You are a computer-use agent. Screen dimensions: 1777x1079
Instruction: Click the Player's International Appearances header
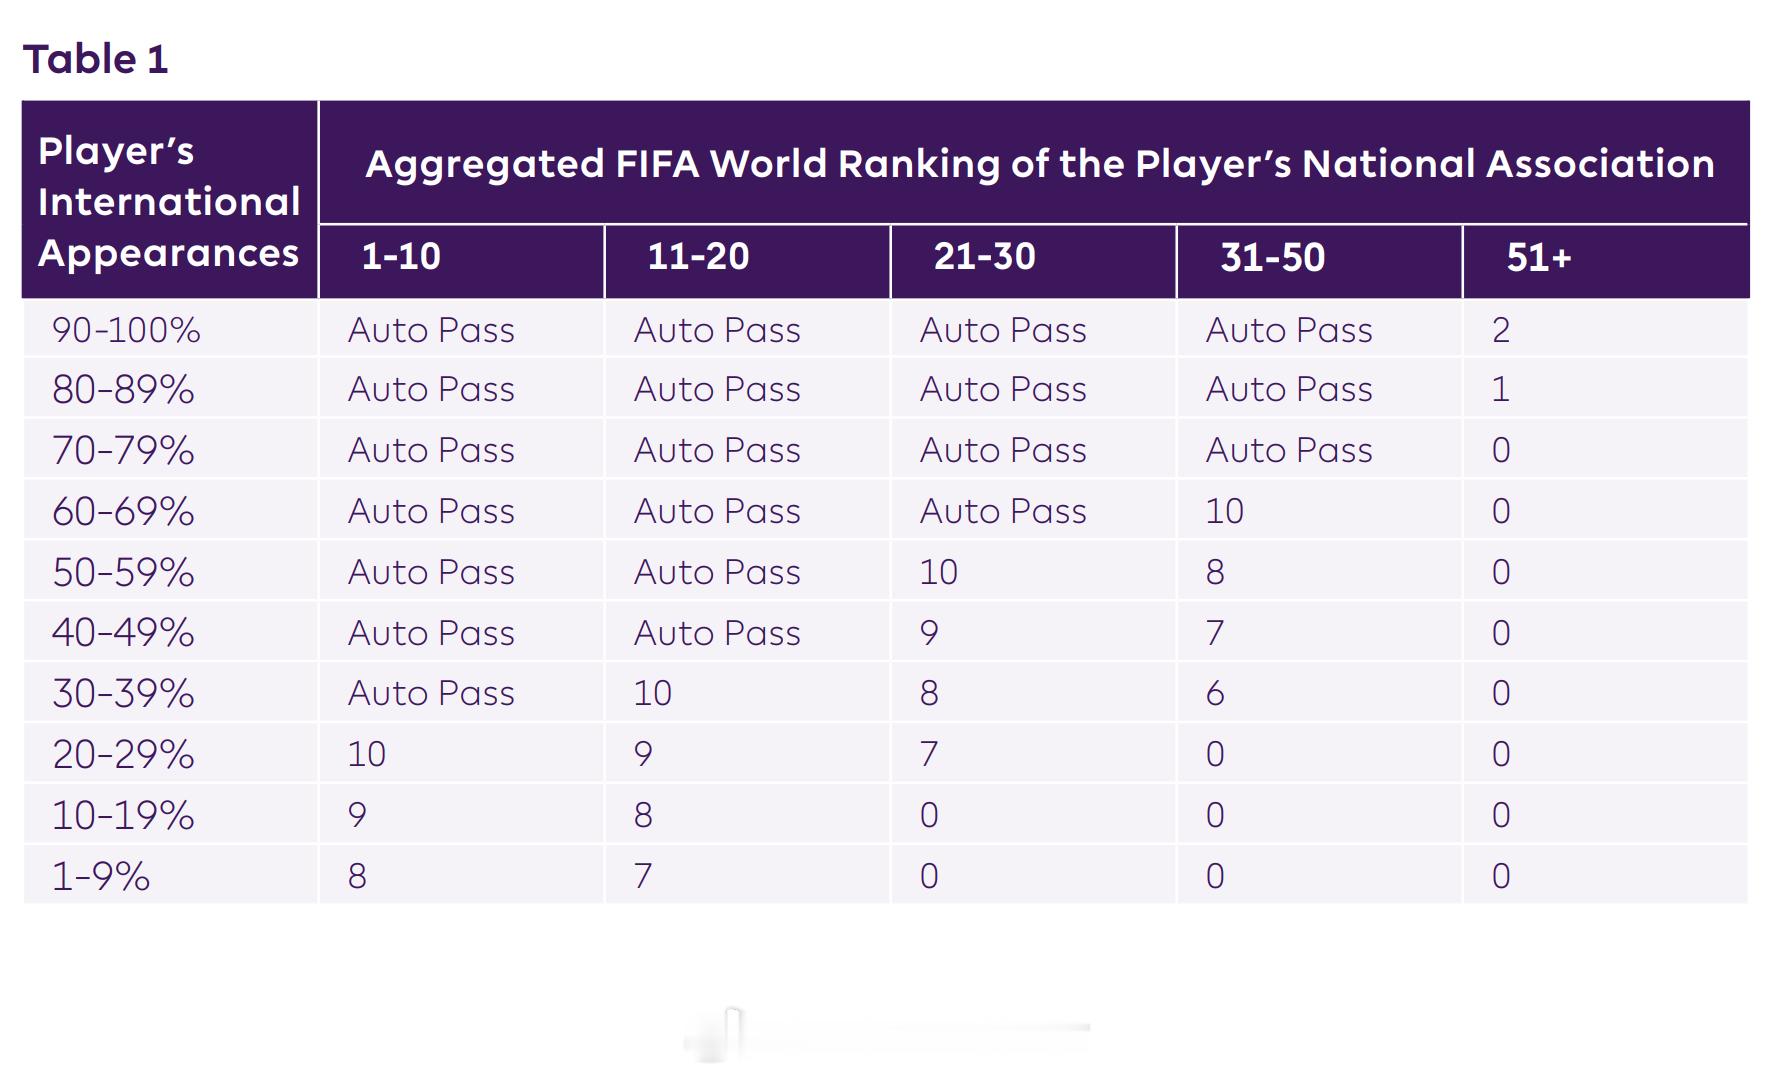pos(168,201)
